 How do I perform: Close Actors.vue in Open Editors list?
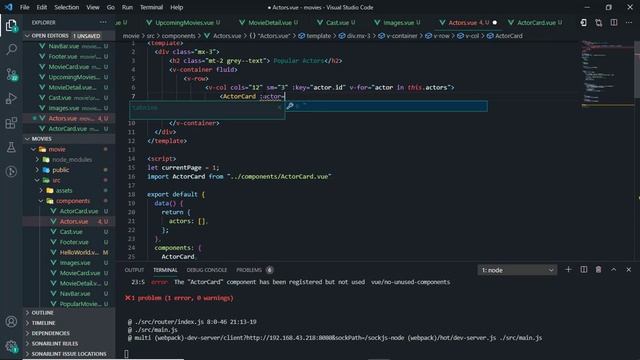click(x=34, y=118)
